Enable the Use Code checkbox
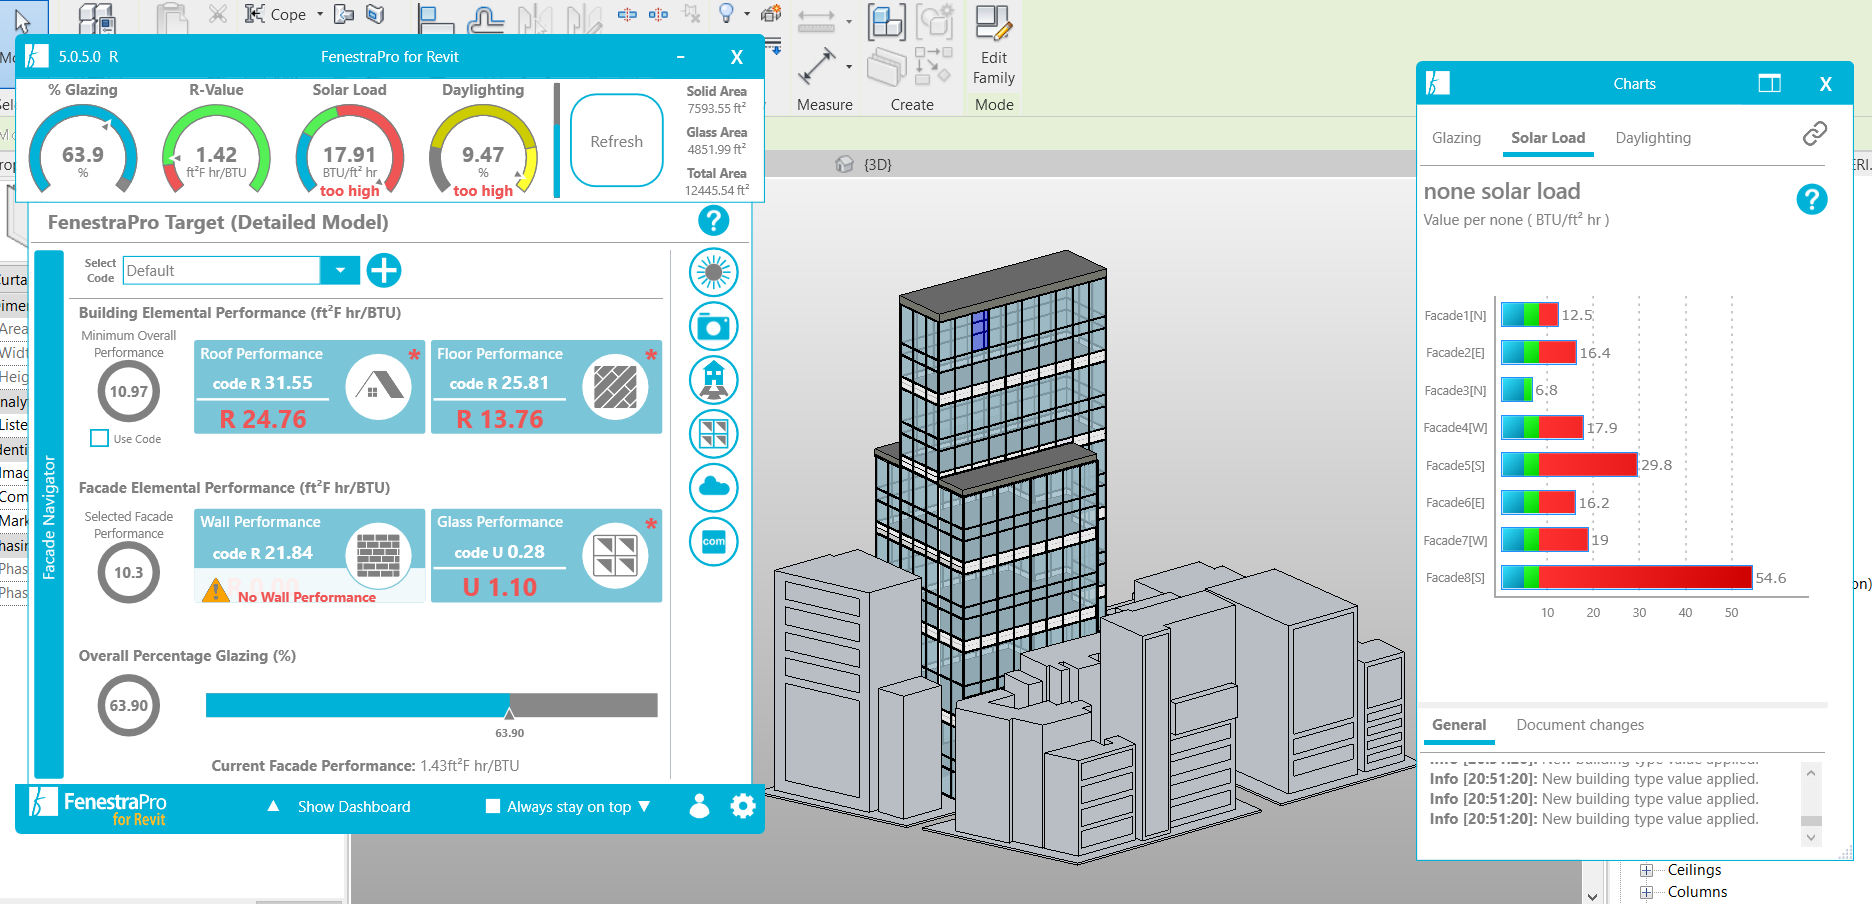The image size is (1872, 904). (x=99, y=438)
